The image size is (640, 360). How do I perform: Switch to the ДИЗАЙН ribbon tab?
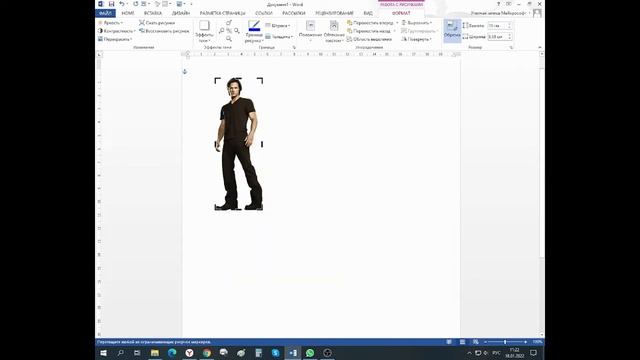coord(180,13)
